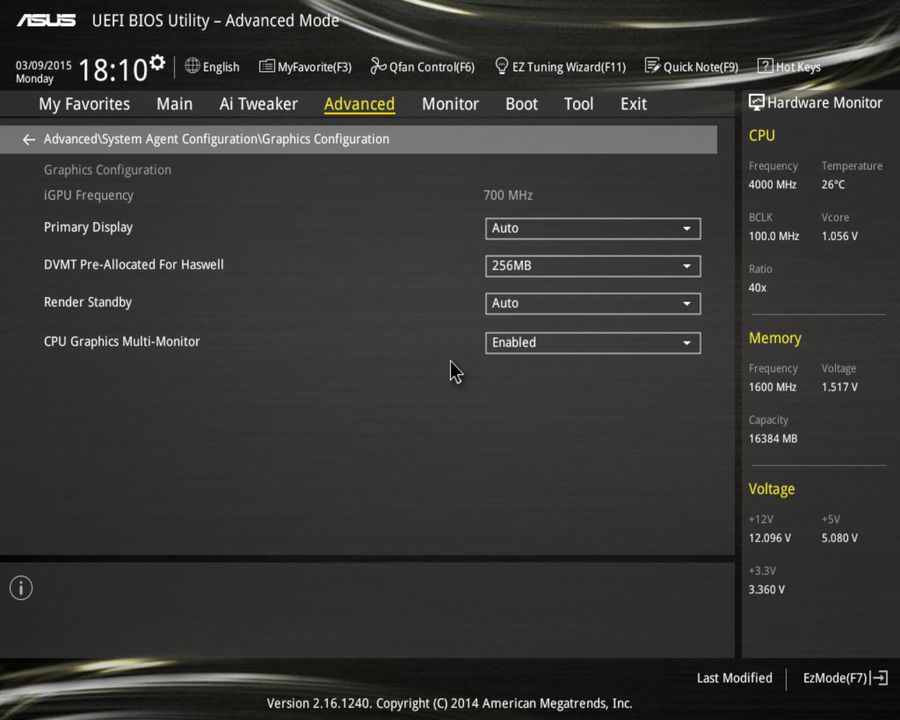Change DVMT Pre-Allocated memory size

[592, 265]
